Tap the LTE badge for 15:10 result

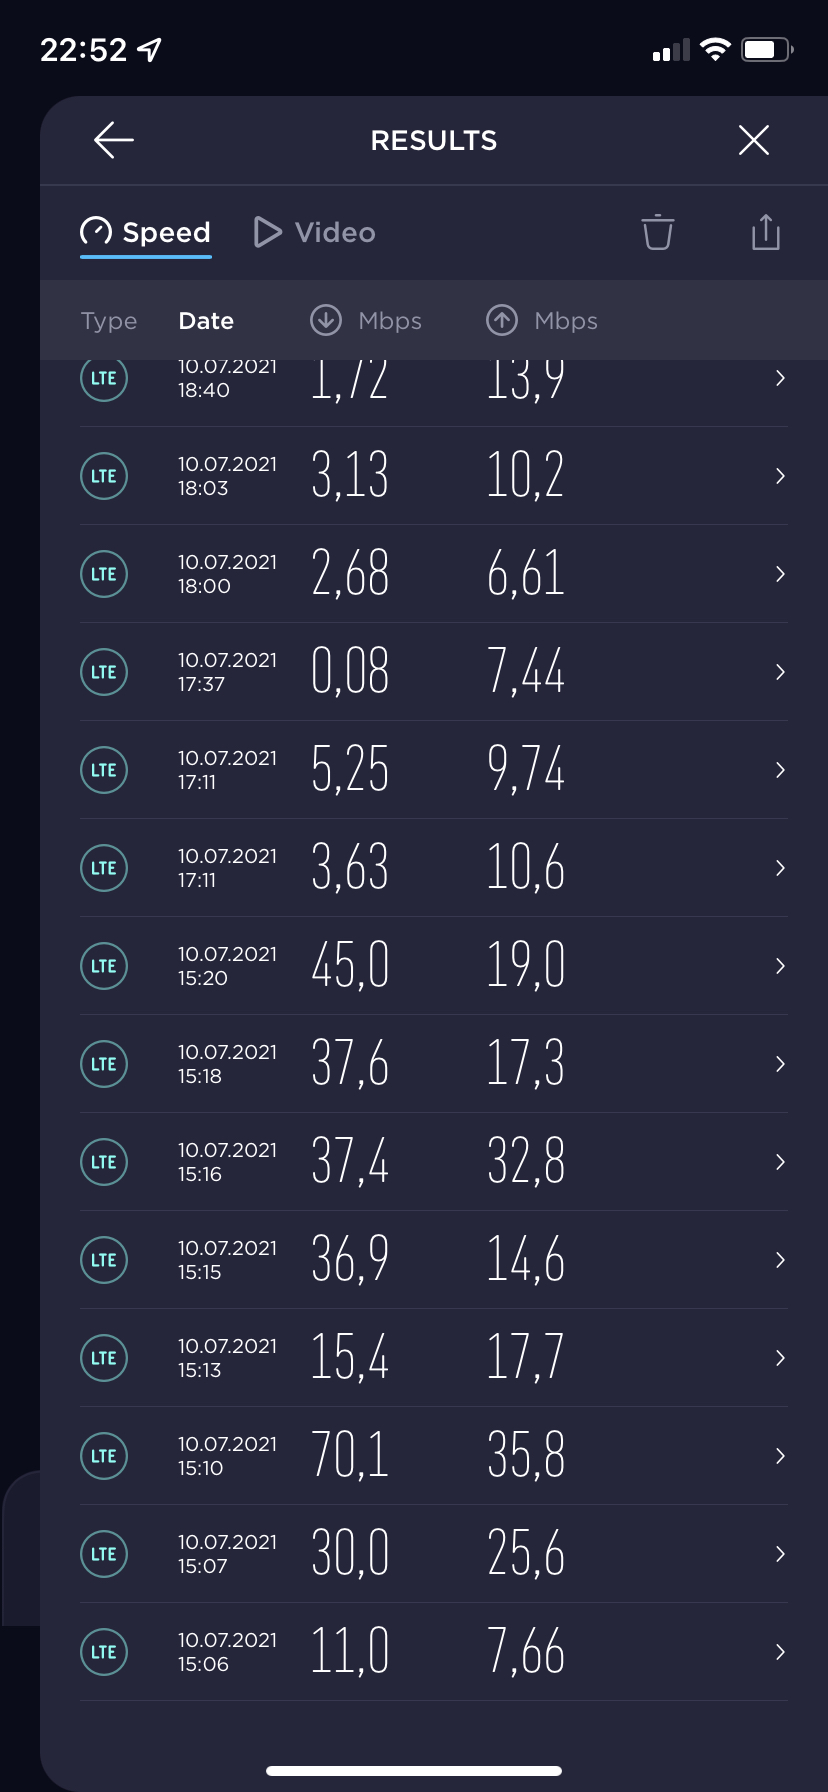tap(104, 1456)
